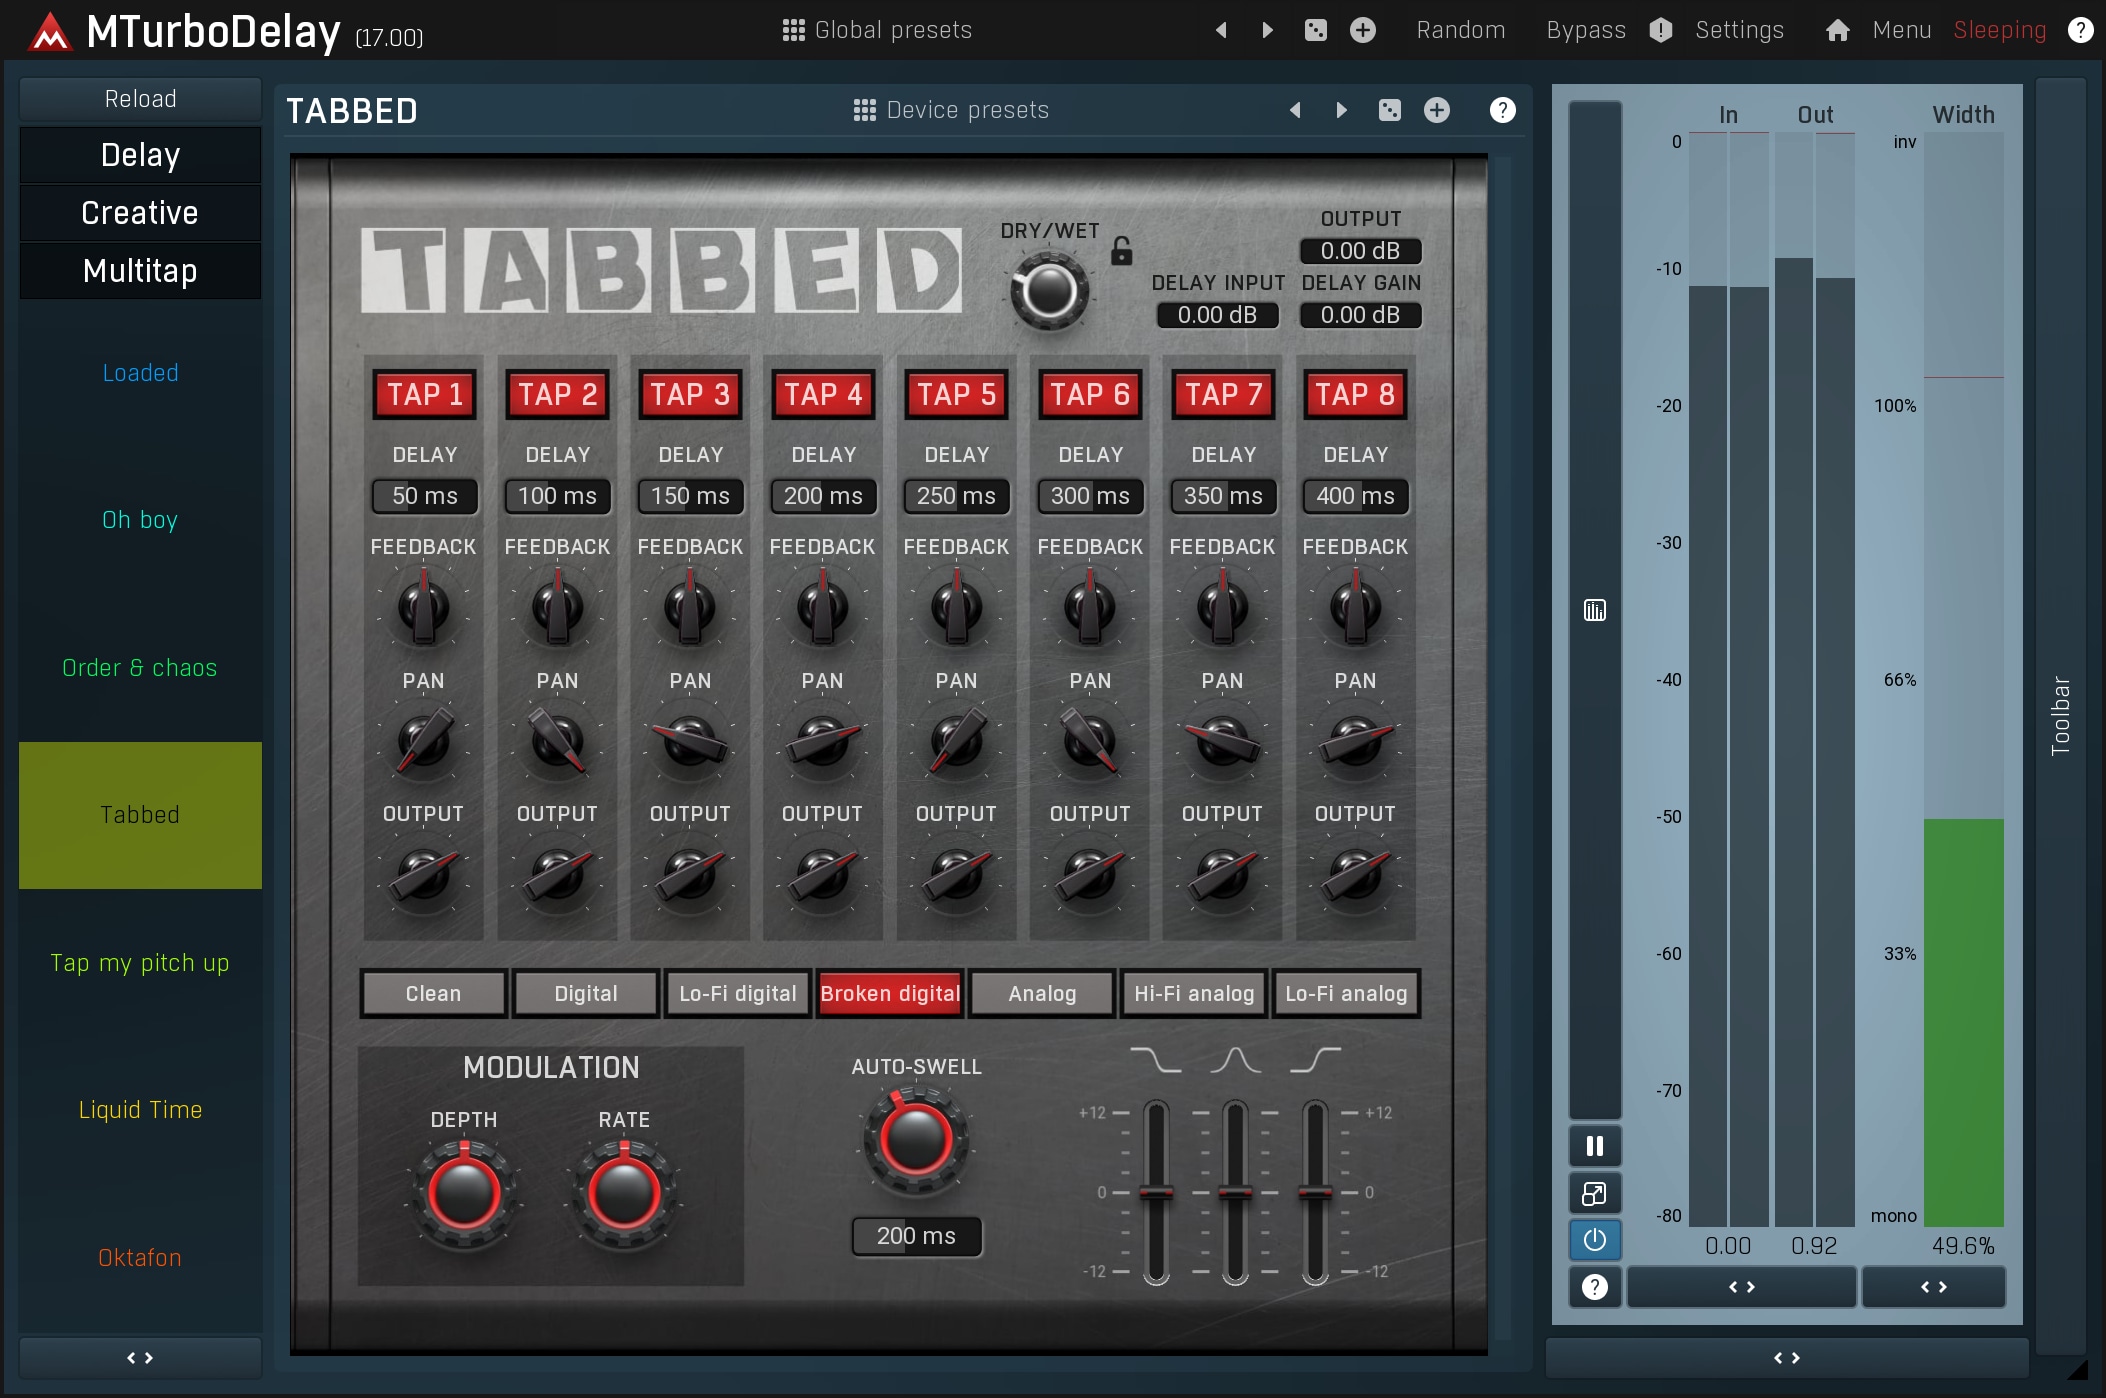Toggle plugin Bypass
Image resolution: width=2106 pixels, height=1398 pixels.
point(1585,30)
